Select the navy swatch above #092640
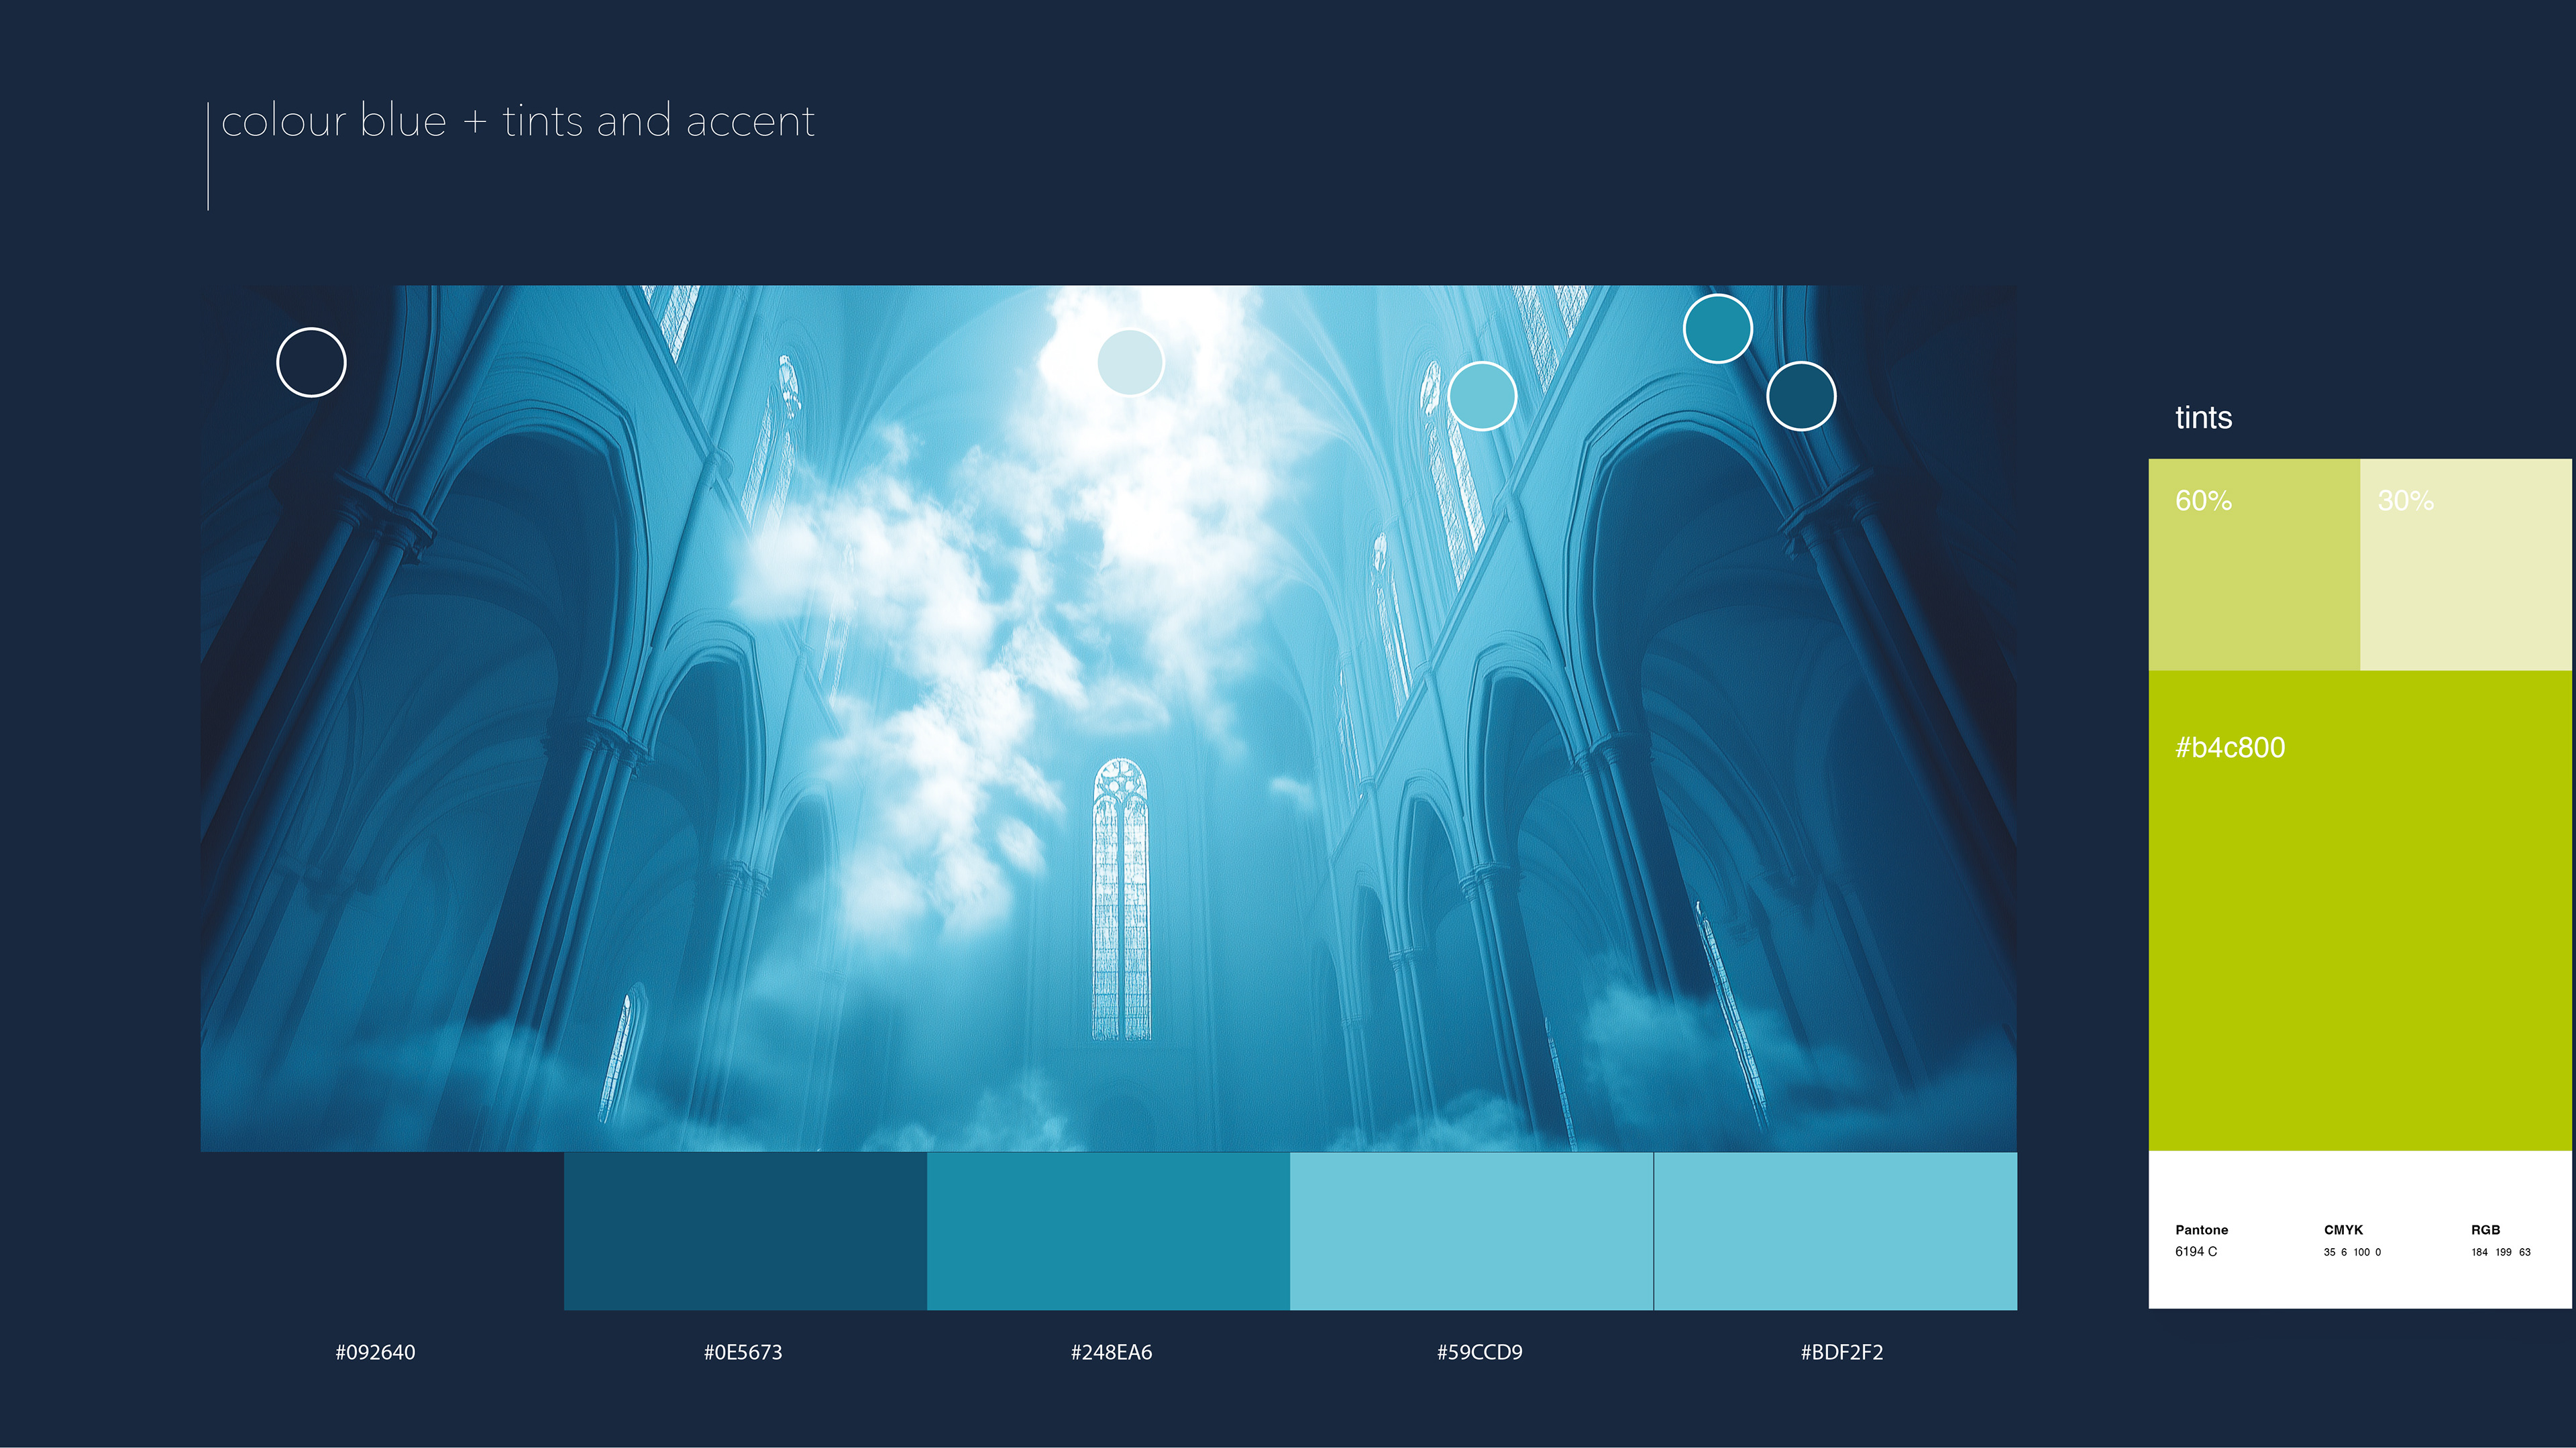Screen dimensions: 2576x1448 point(382,1230)
